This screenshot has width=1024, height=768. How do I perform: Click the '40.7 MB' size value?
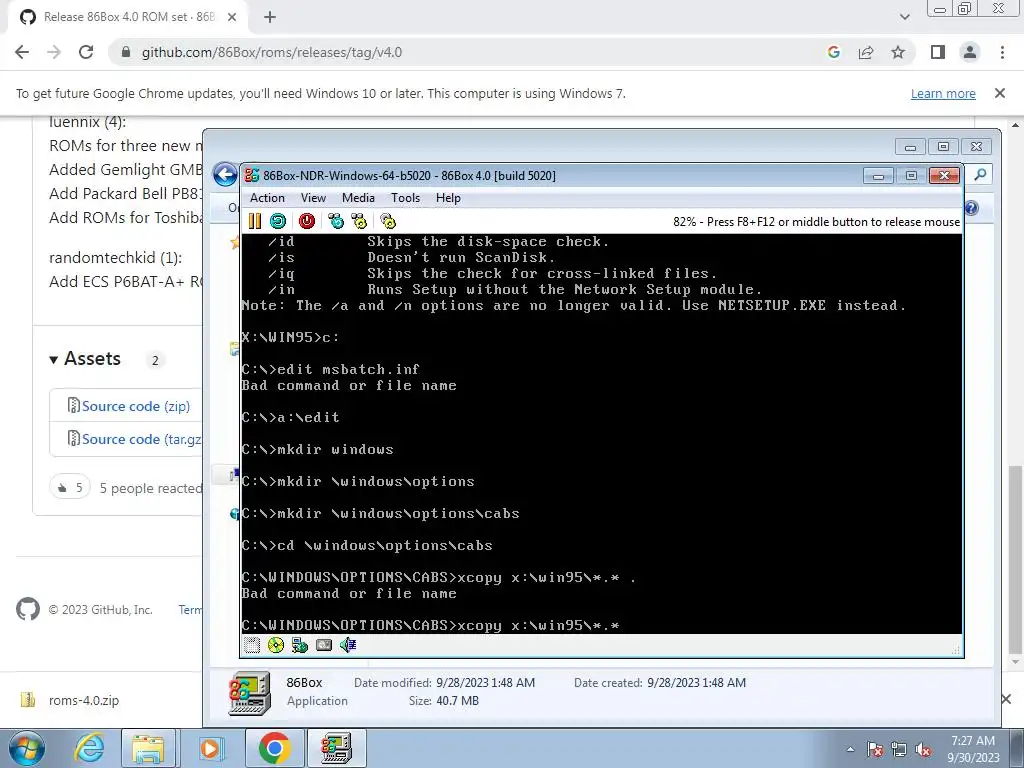[455, 701]
